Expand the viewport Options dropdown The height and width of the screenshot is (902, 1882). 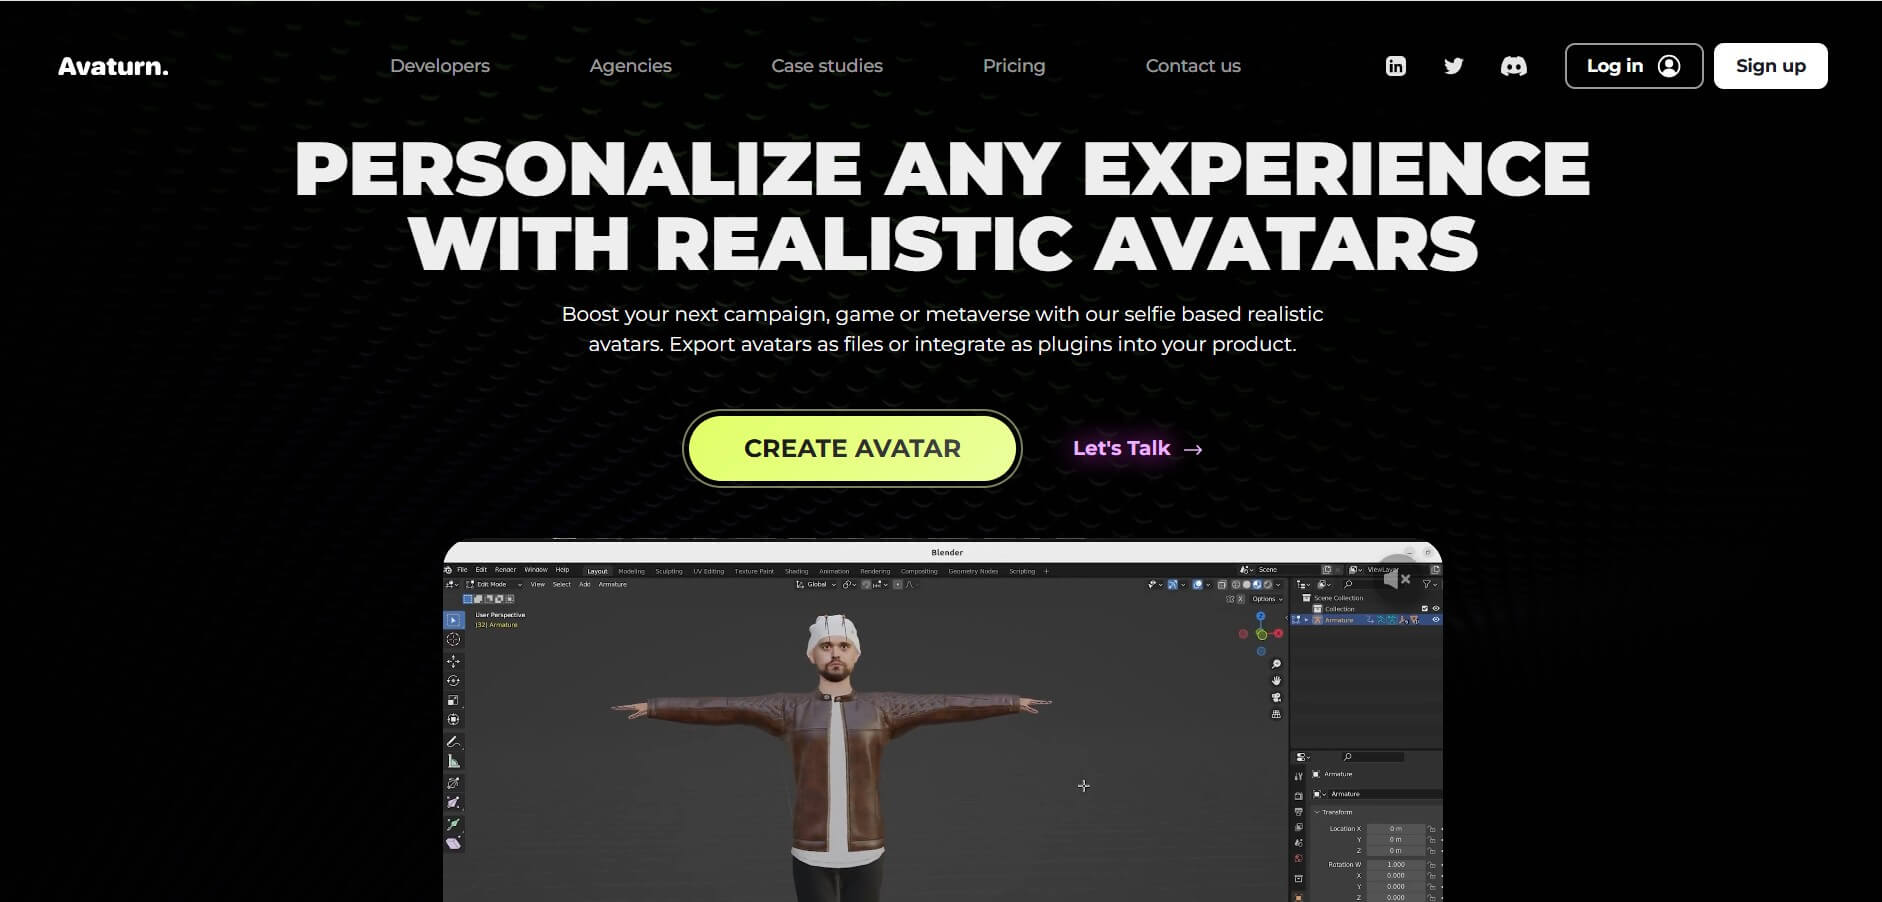(x=1267, y=599)
